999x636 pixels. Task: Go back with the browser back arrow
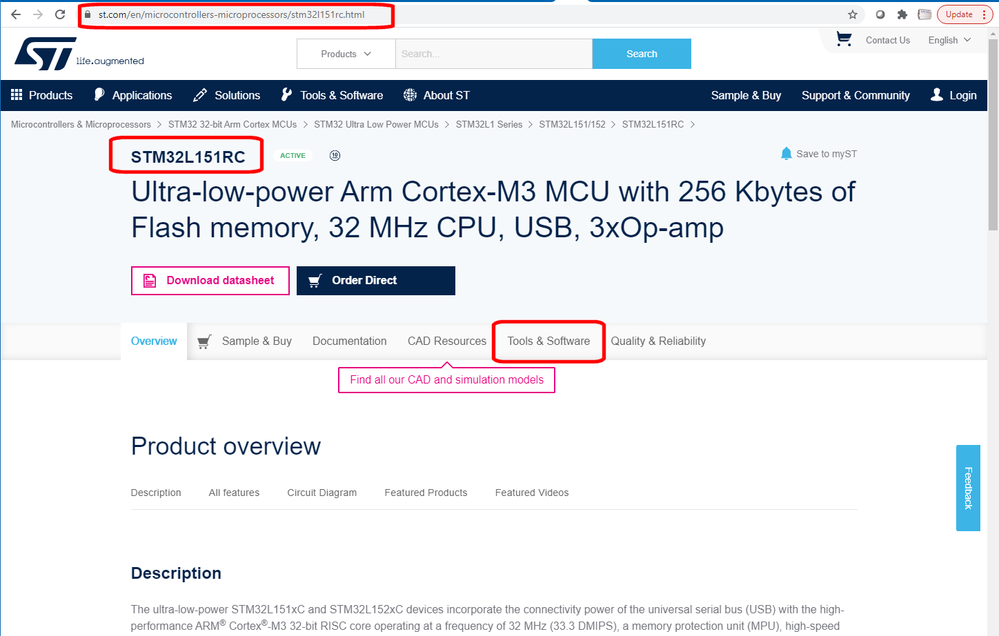coord(16,15)
